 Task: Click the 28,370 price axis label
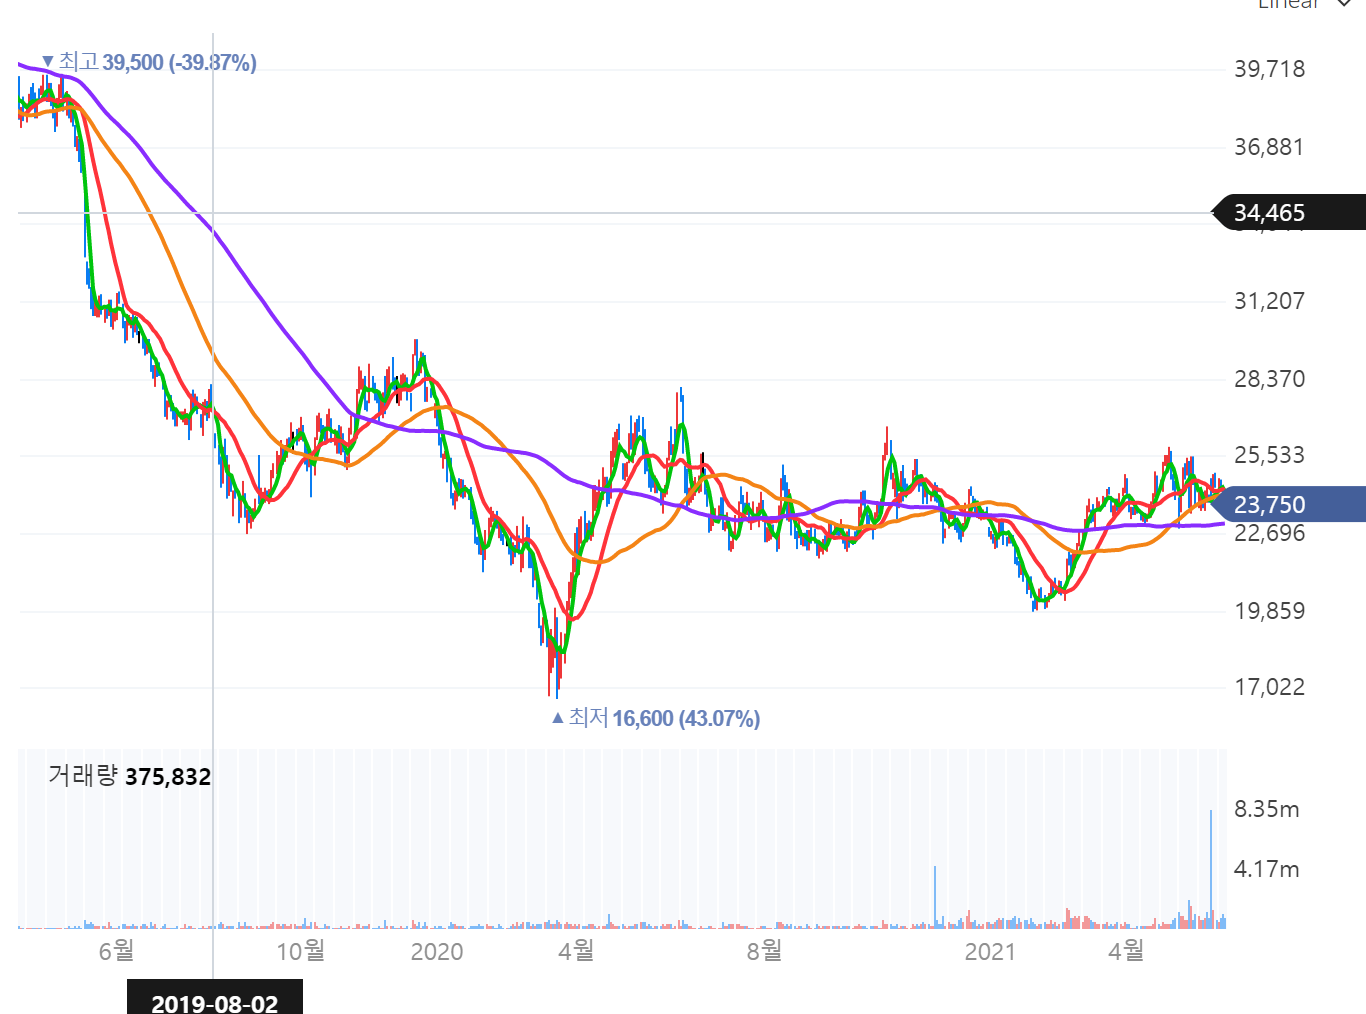point(1269,379)
